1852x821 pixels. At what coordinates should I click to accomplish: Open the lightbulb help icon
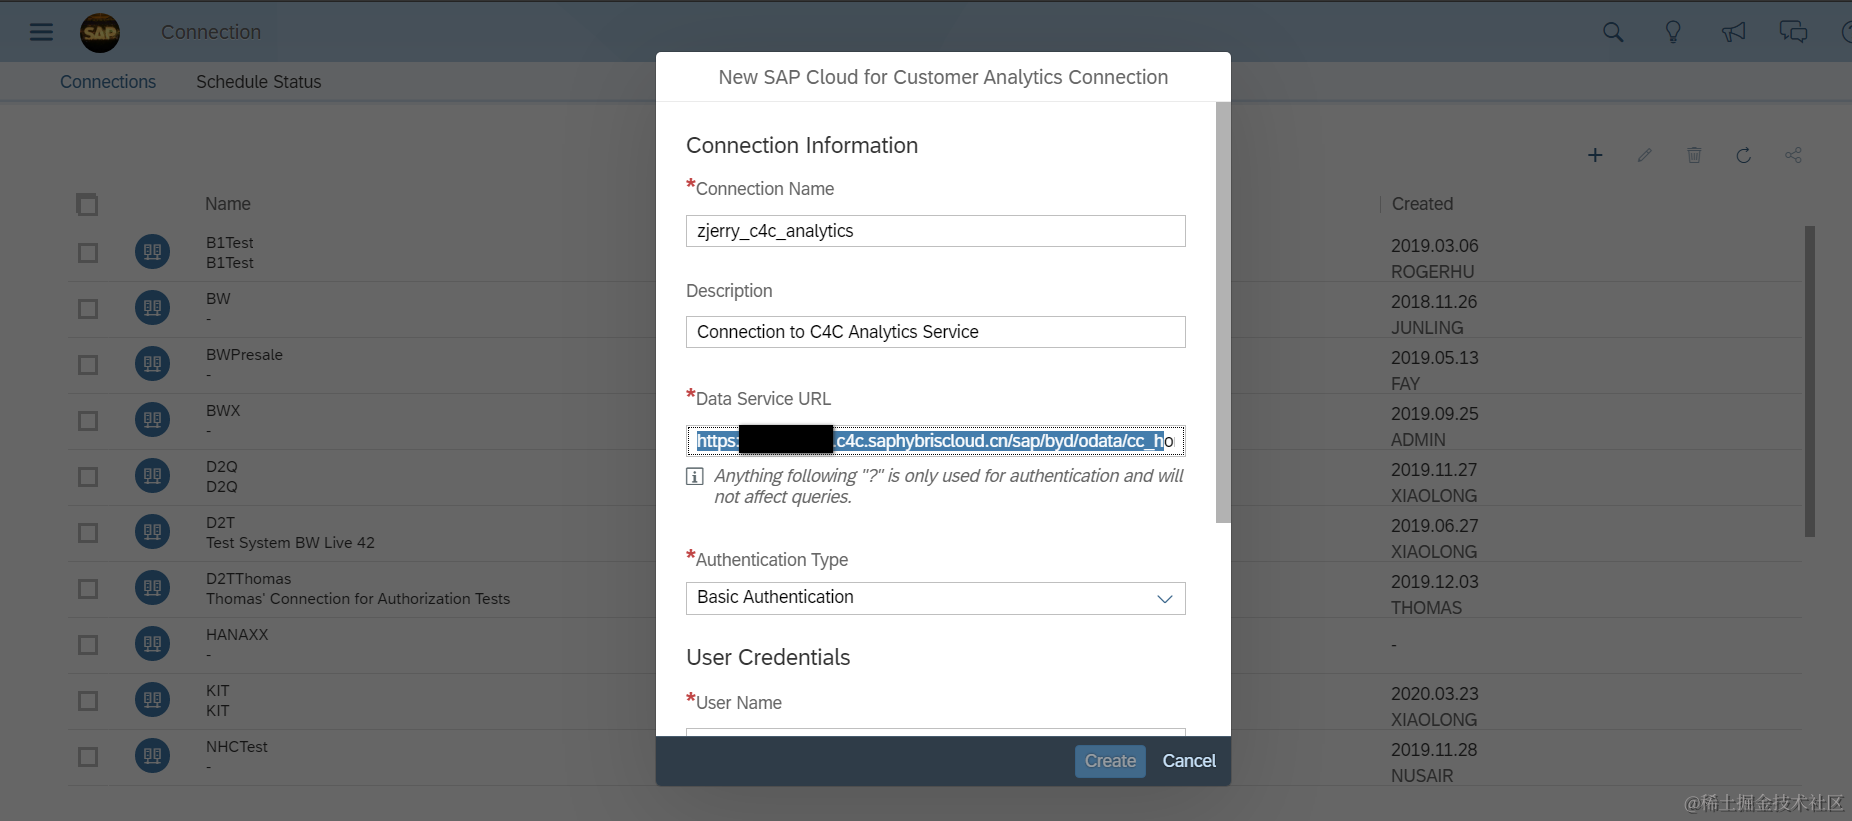(x=1673, y=32)
